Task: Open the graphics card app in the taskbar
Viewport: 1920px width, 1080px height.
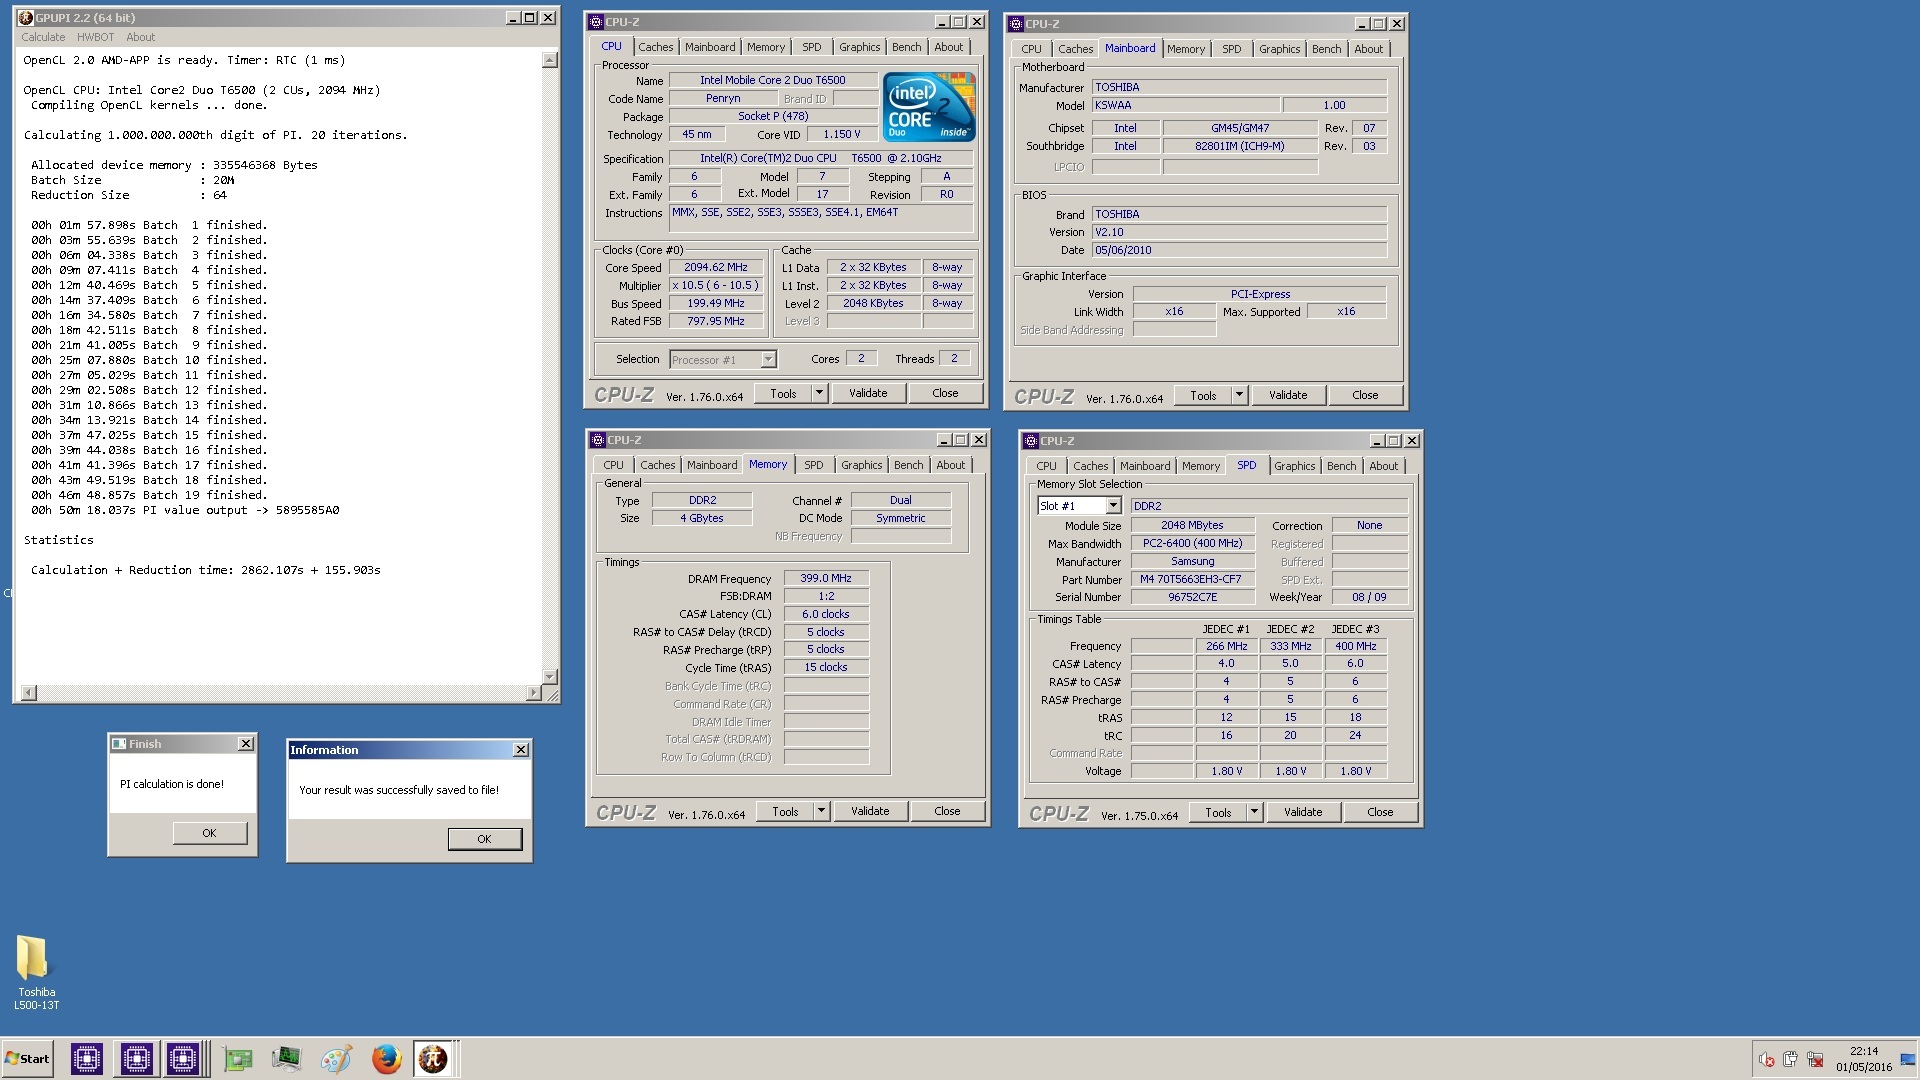Action: tap(238, 1059)
